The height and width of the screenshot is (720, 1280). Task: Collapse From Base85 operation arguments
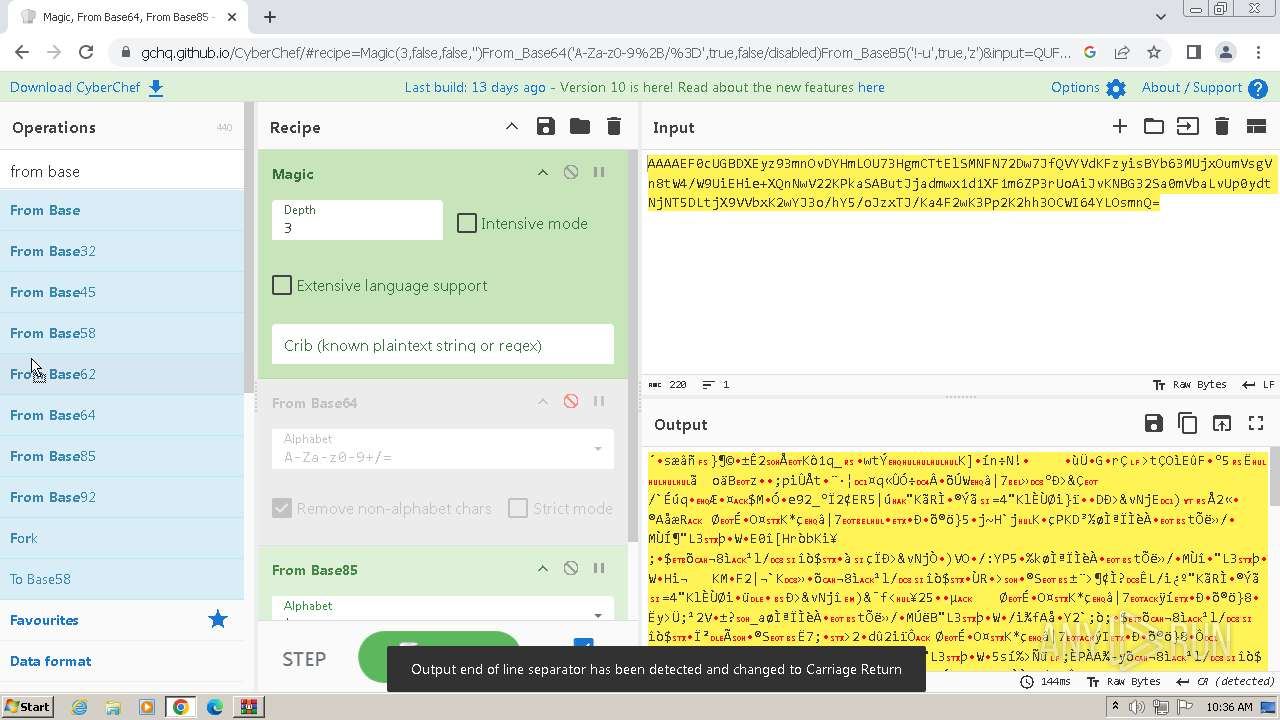(543, 568)
